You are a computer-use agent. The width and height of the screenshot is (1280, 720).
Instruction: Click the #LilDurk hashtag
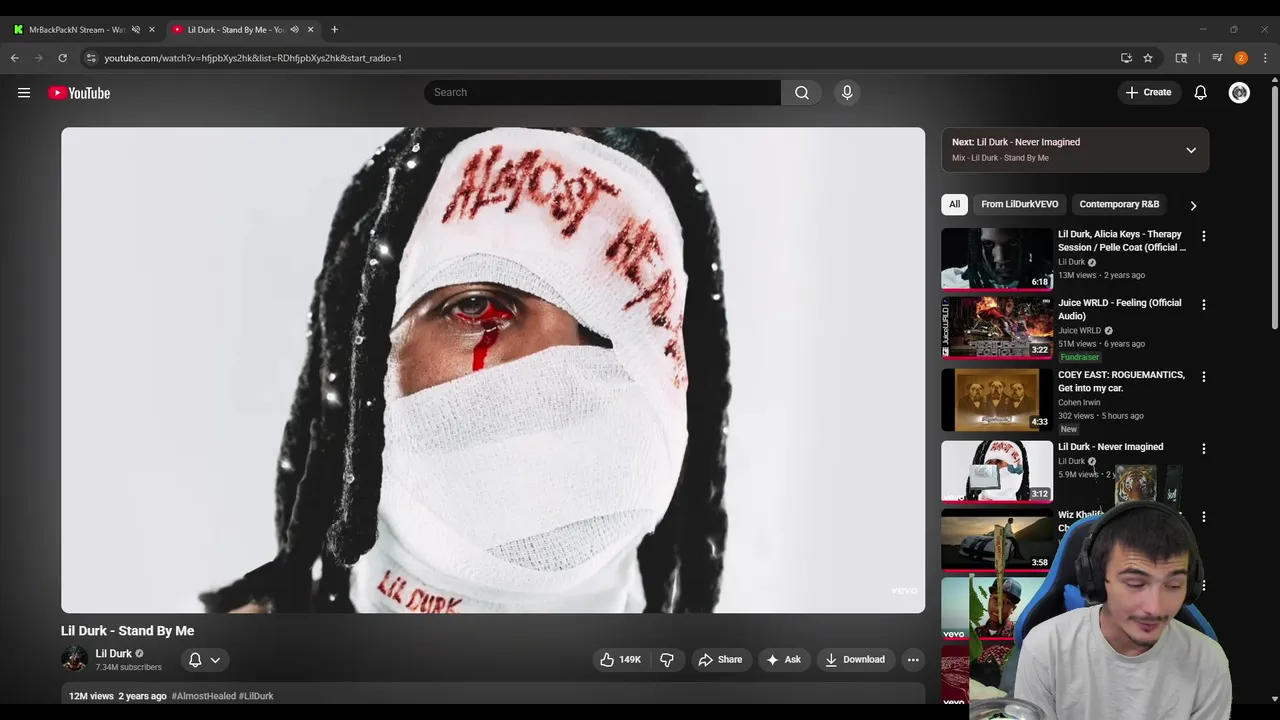pyautogui.click(x=257, y=696)
